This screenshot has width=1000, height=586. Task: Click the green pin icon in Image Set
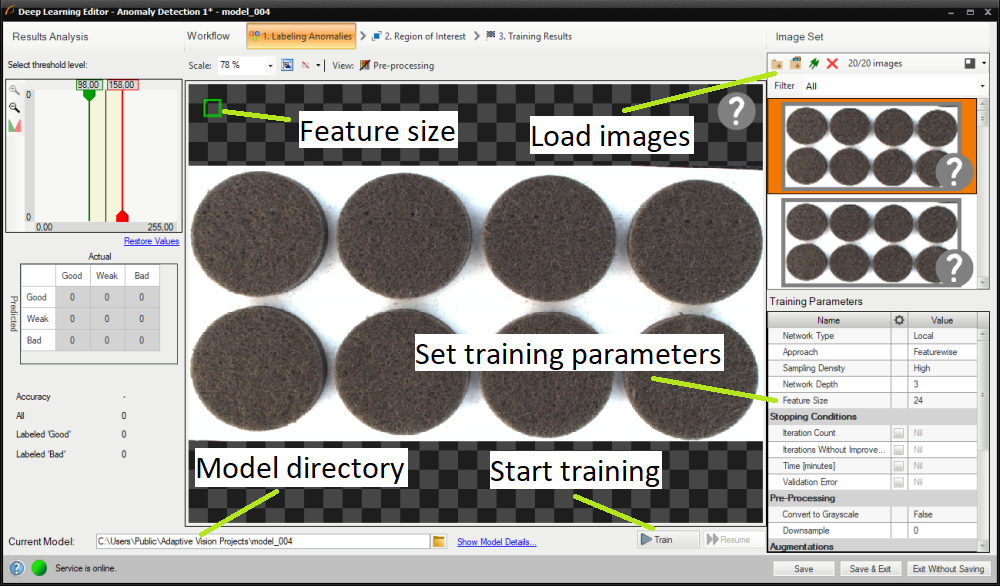[814, 64]
